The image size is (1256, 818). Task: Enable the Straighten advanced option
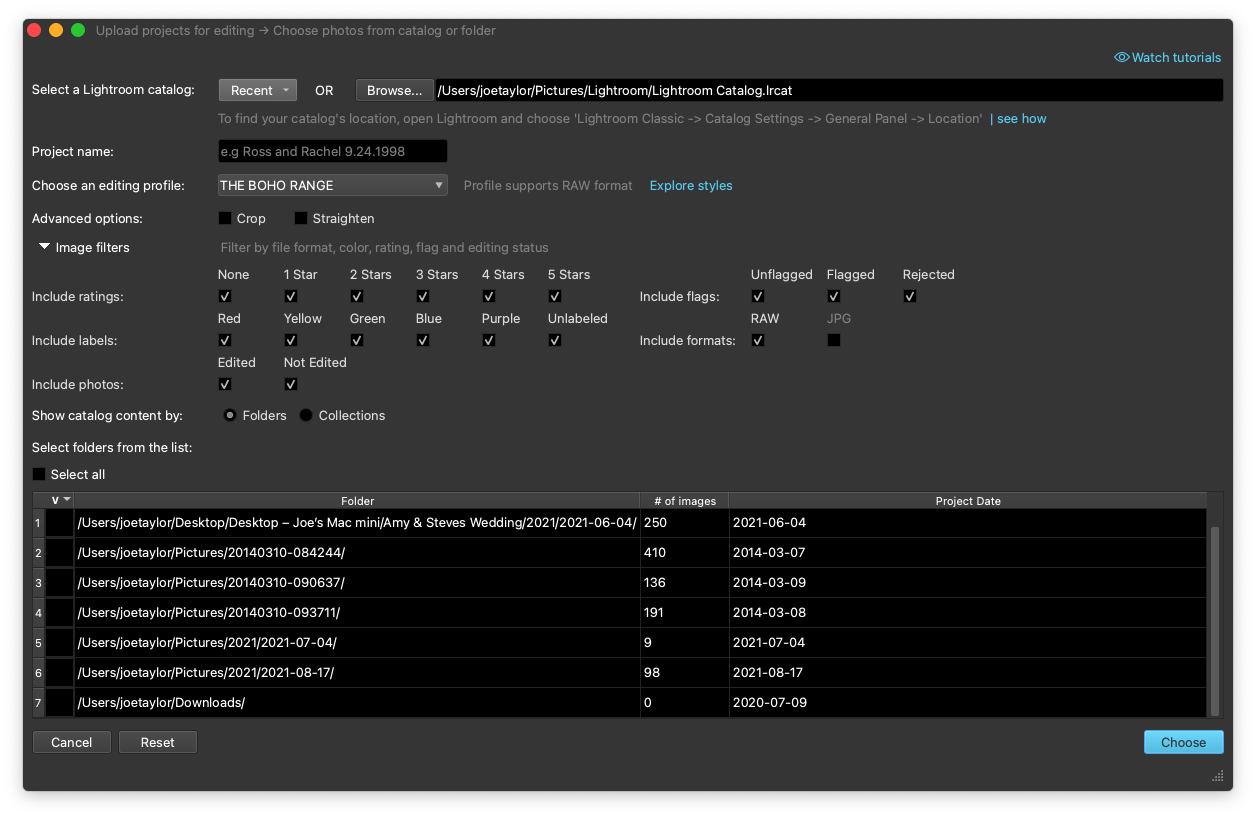(x=302, y=217)
